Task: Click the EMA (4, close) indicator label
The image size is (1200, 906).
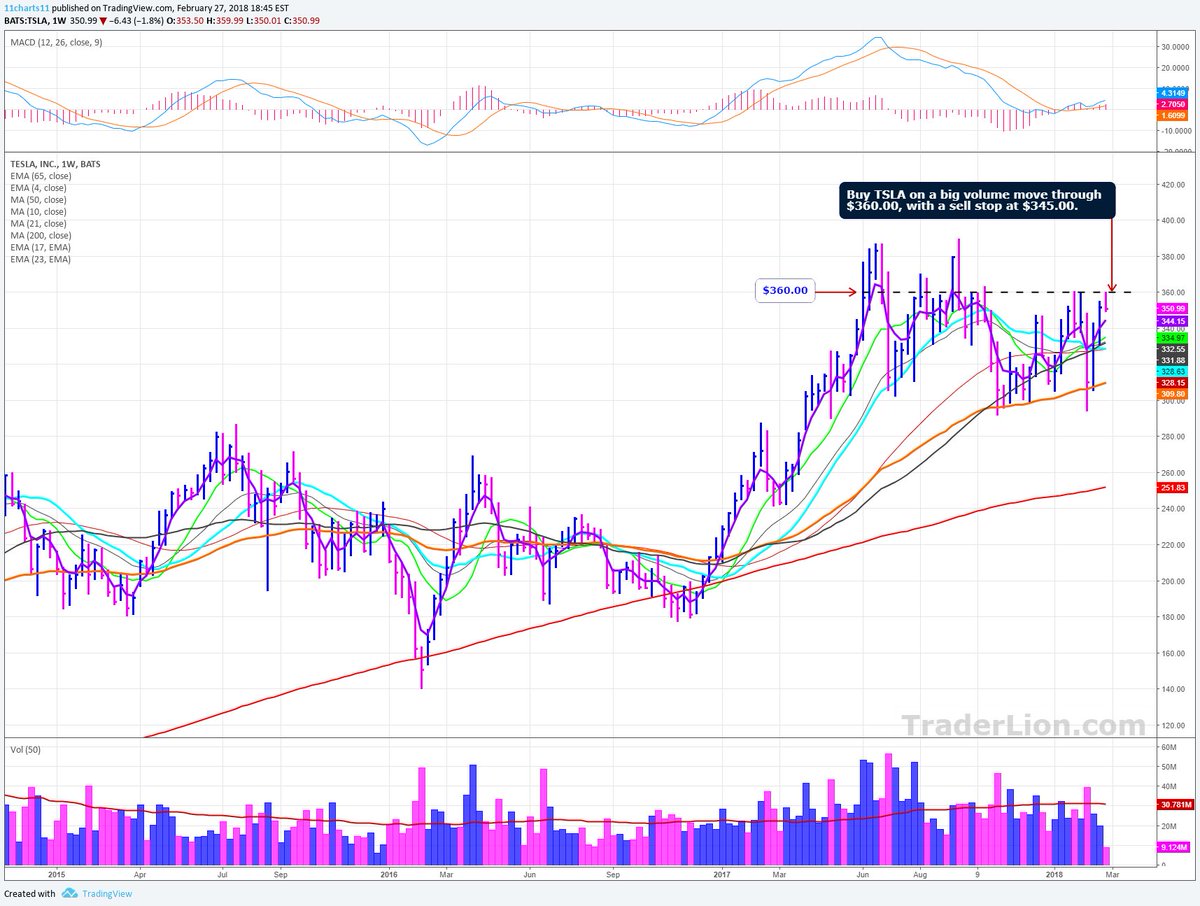Action: pyautogui.click(x=38, y=187)
